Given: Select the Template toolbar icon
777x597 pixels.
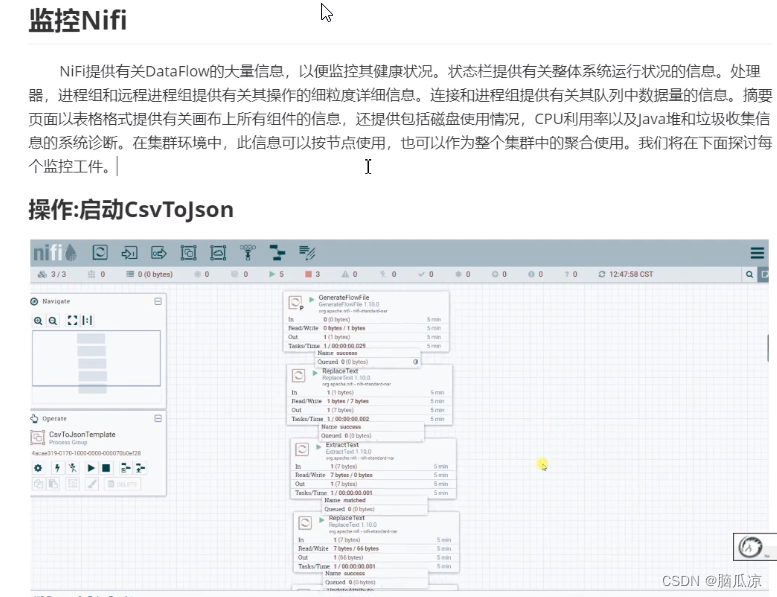Looking at the screenshot, I should pos(278,252).
